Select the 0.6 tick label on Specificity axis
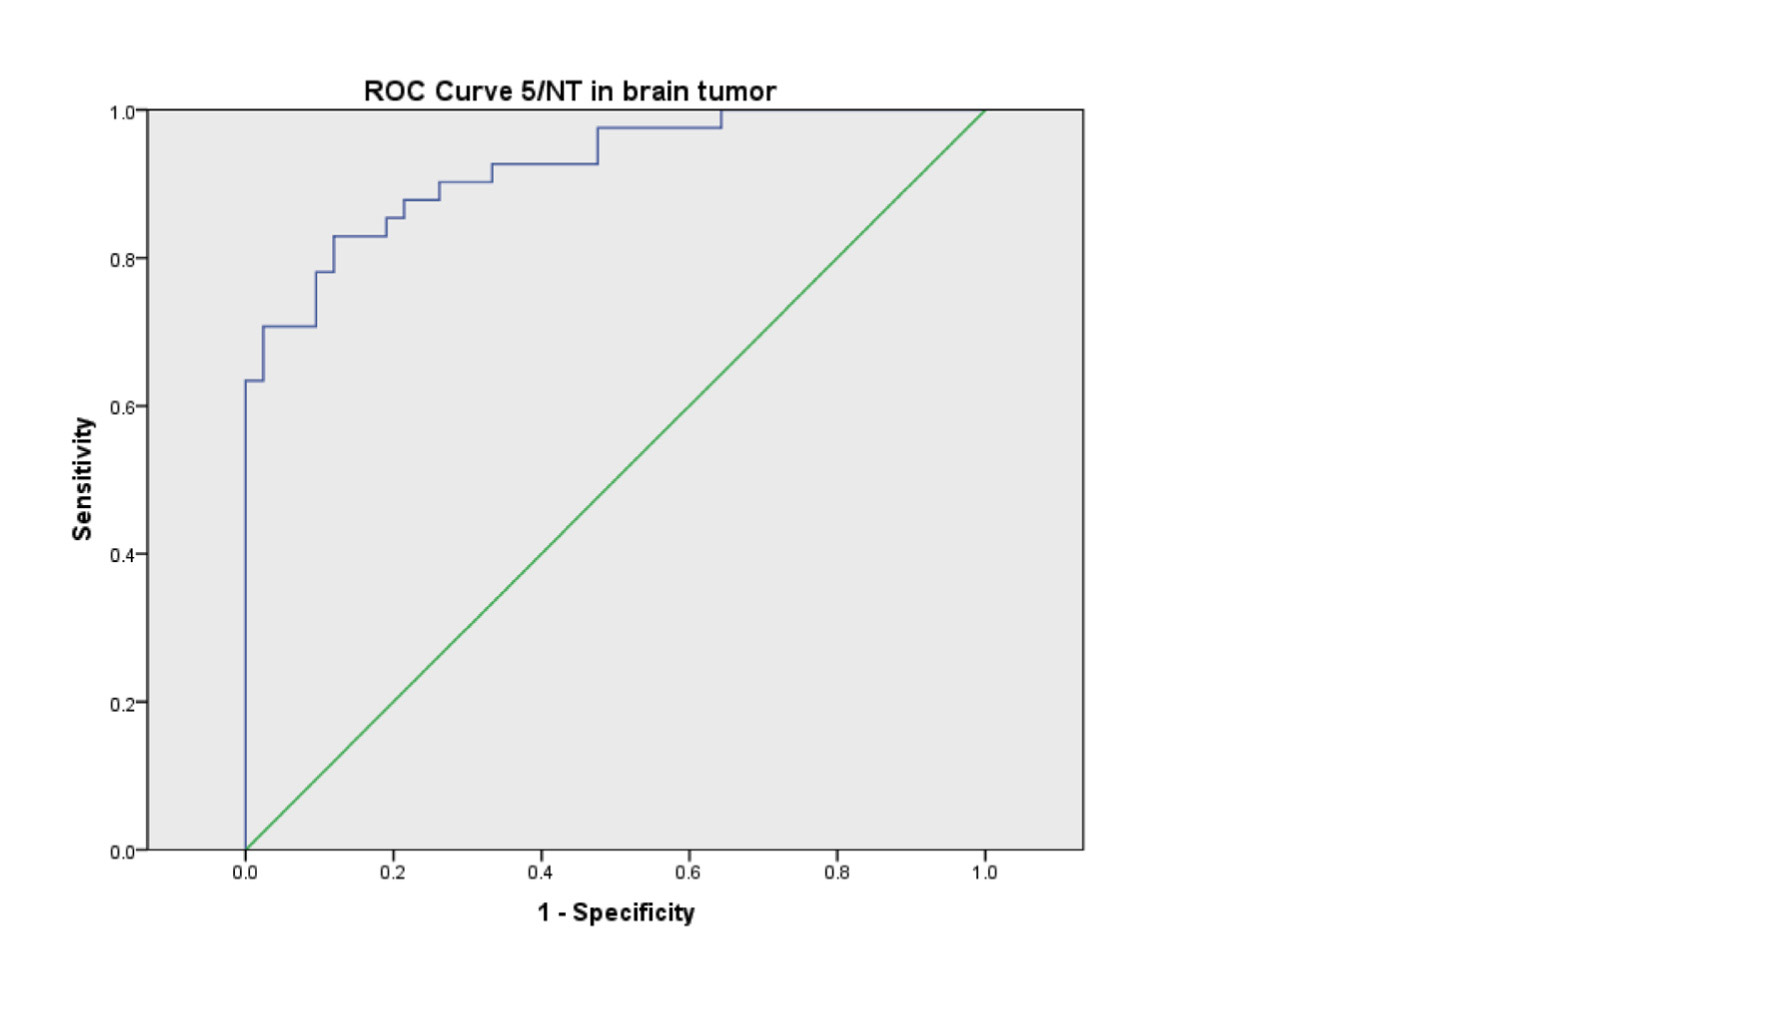 688,873
